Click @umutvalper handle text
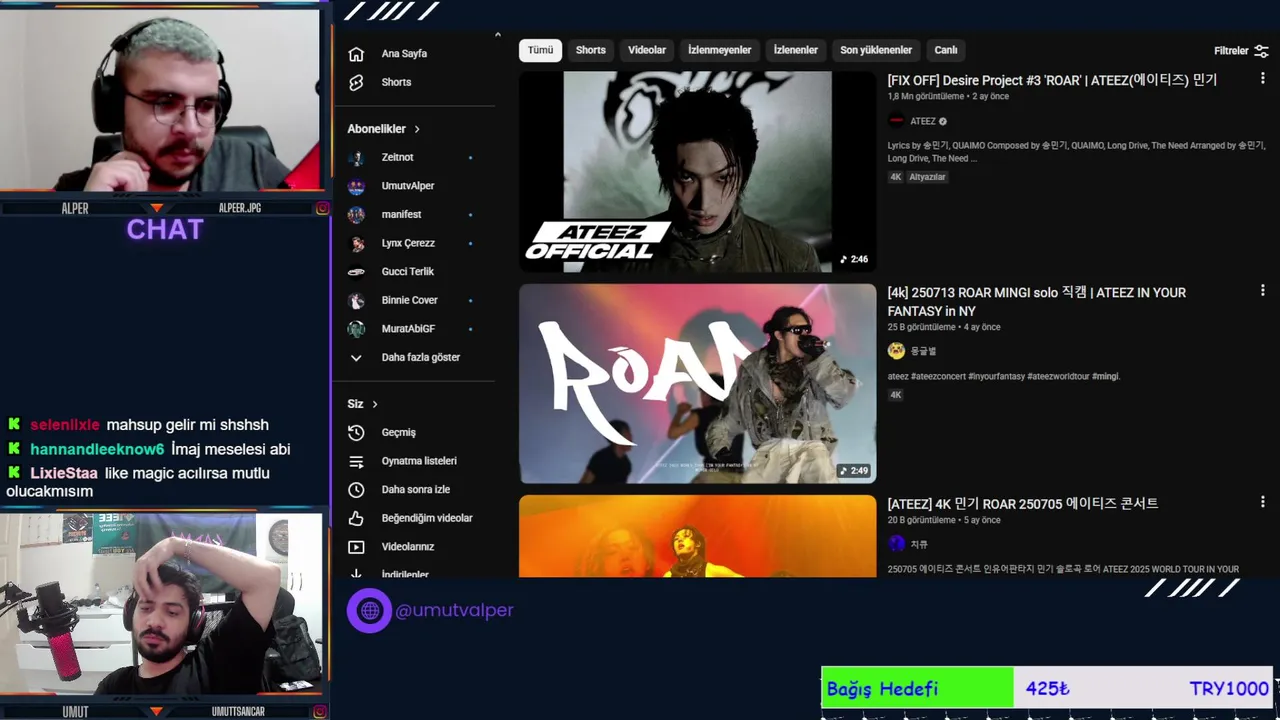Screen dimensions: 1280x720 click(x=454, y=610)
